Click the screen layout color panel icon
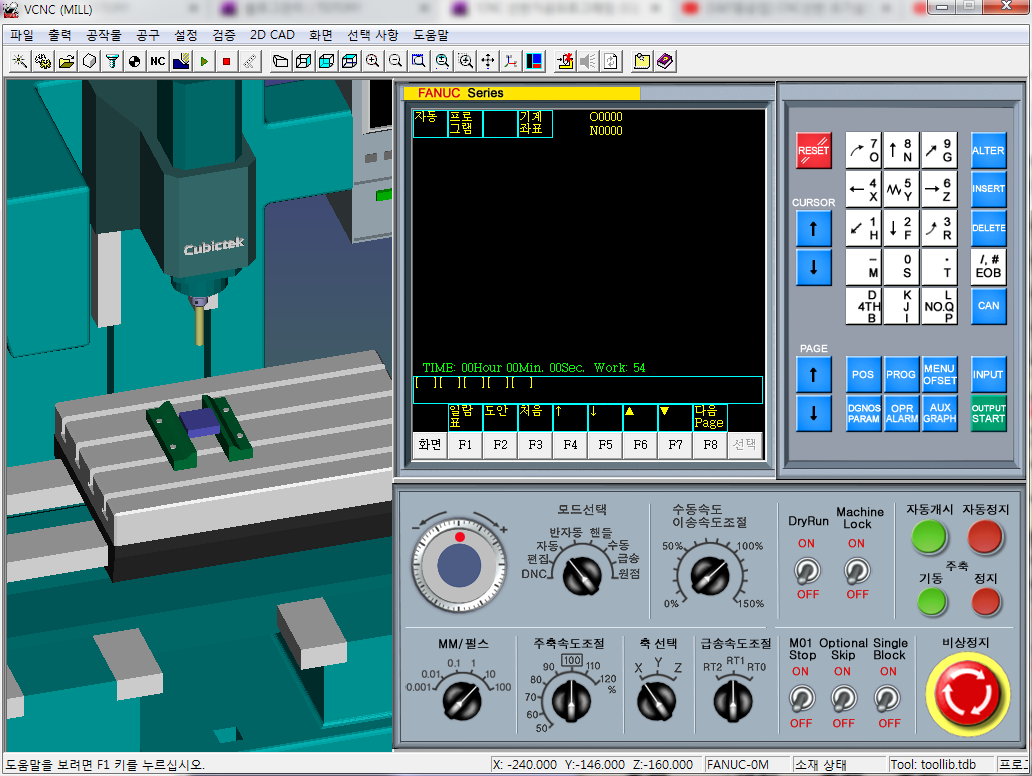This screenshot has width=1032, height=776. coord(534,61)
